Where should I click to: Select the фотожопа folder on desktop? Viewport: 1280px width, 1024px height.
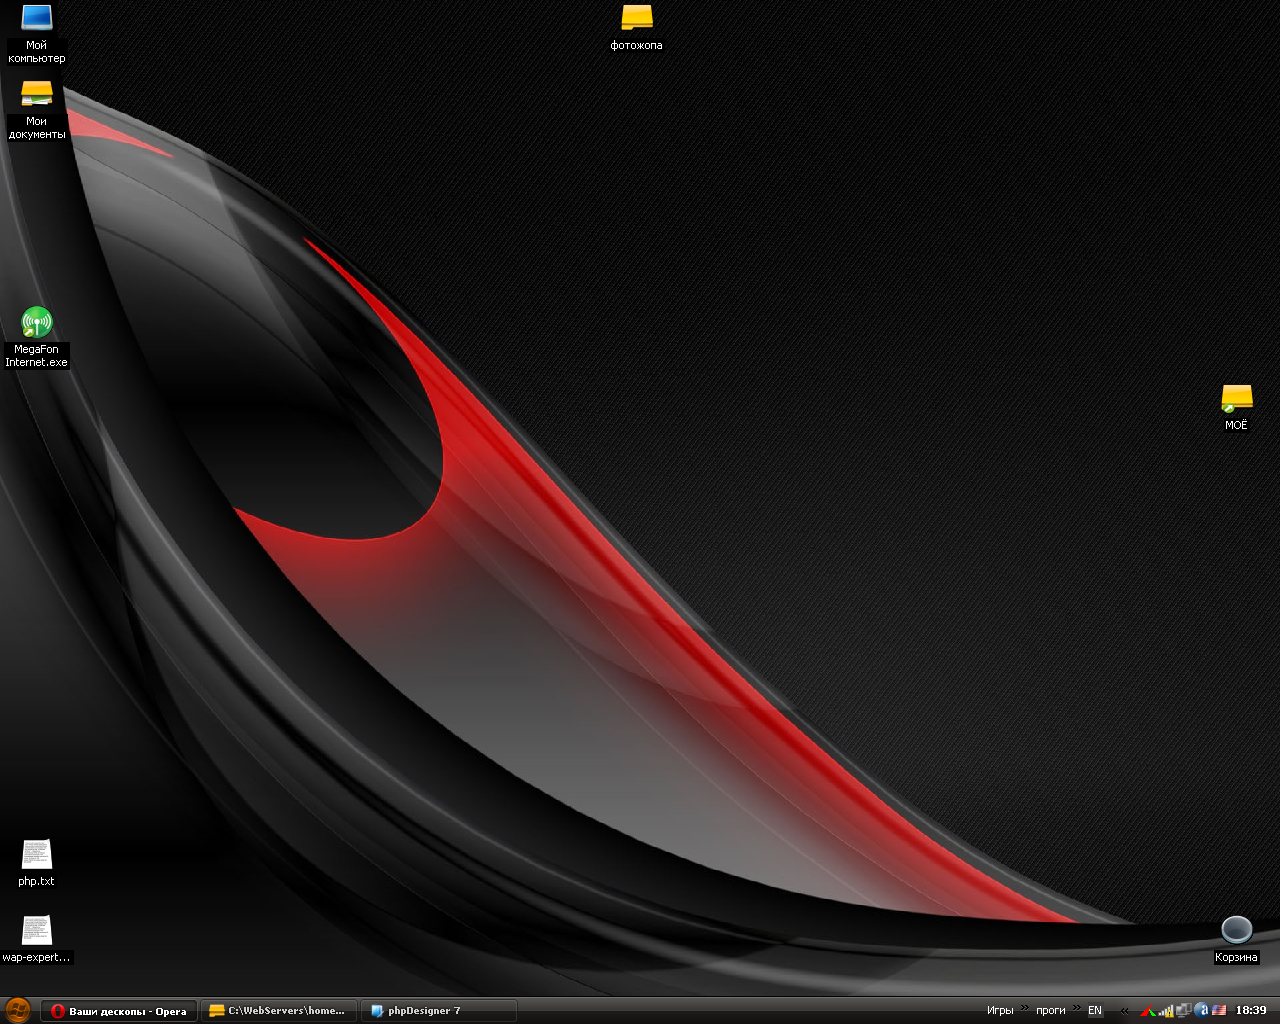click(x=636, y=18)
